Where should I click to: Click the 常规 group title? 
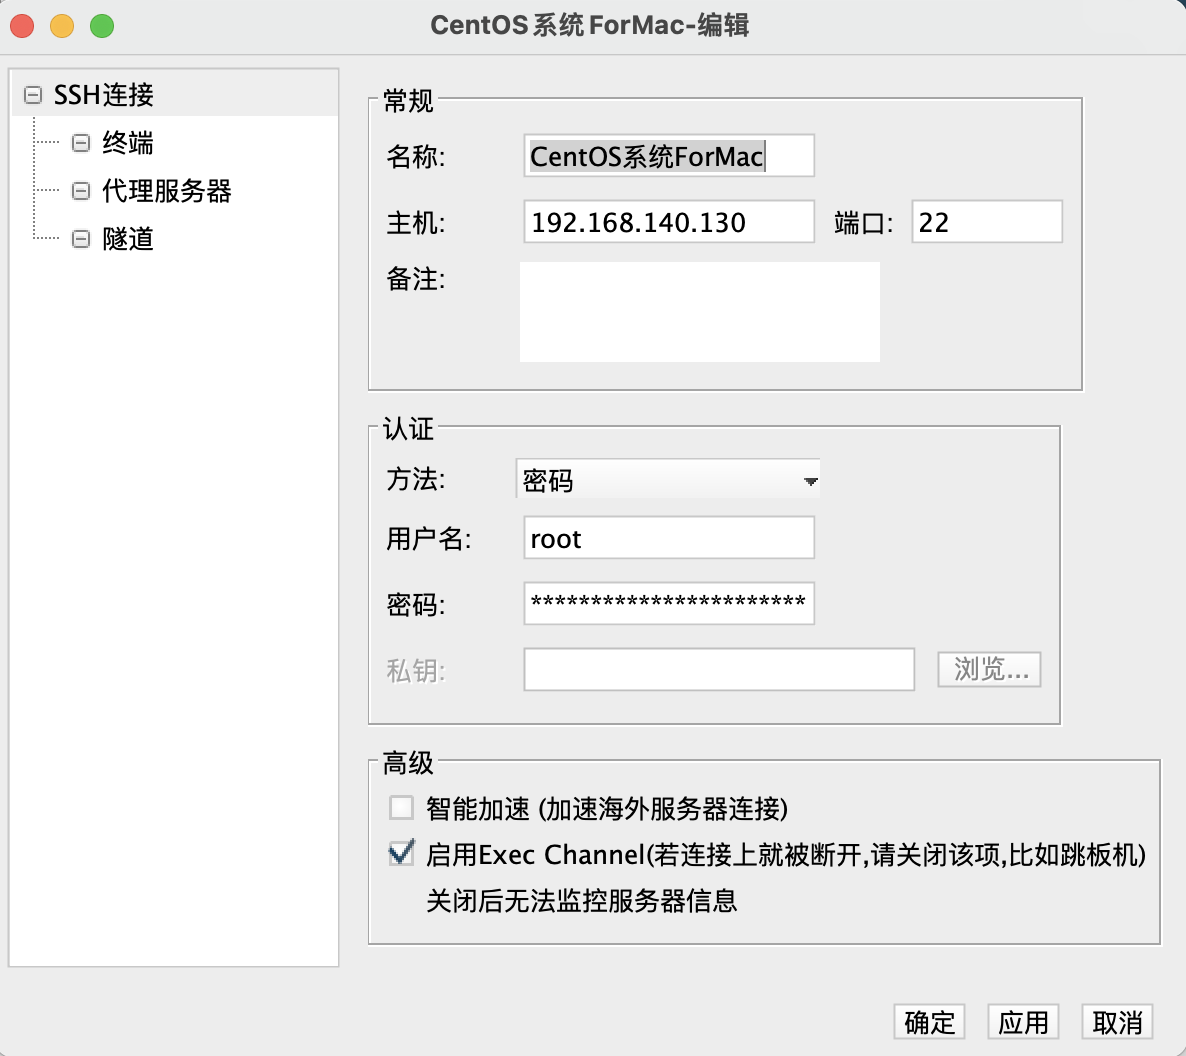click(x=408, y=100)
